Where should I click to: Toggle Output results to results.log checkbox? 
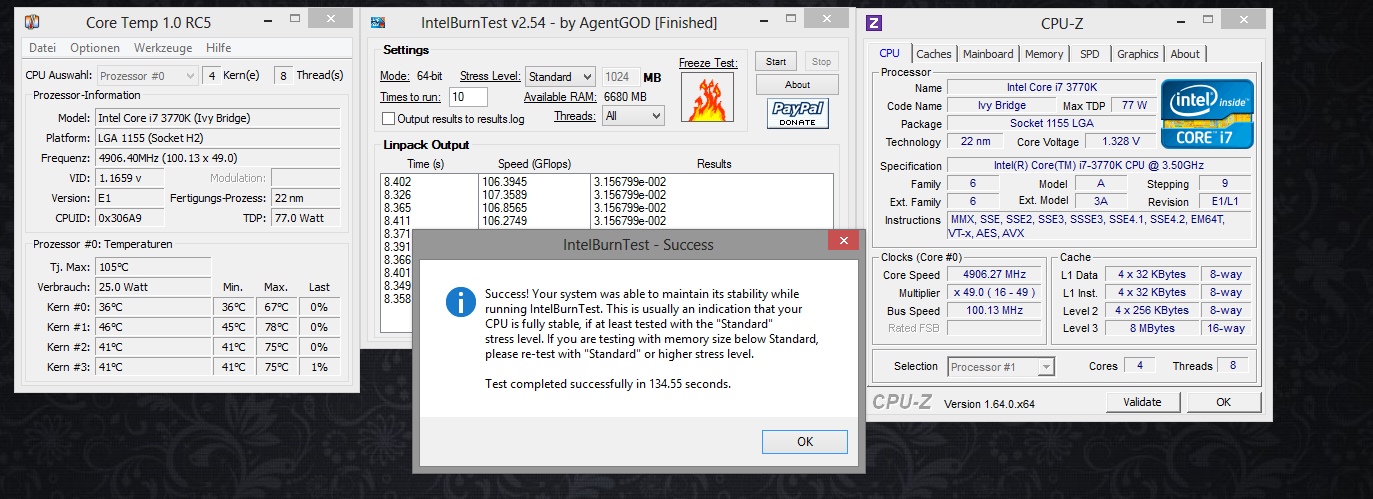[388, 119]
